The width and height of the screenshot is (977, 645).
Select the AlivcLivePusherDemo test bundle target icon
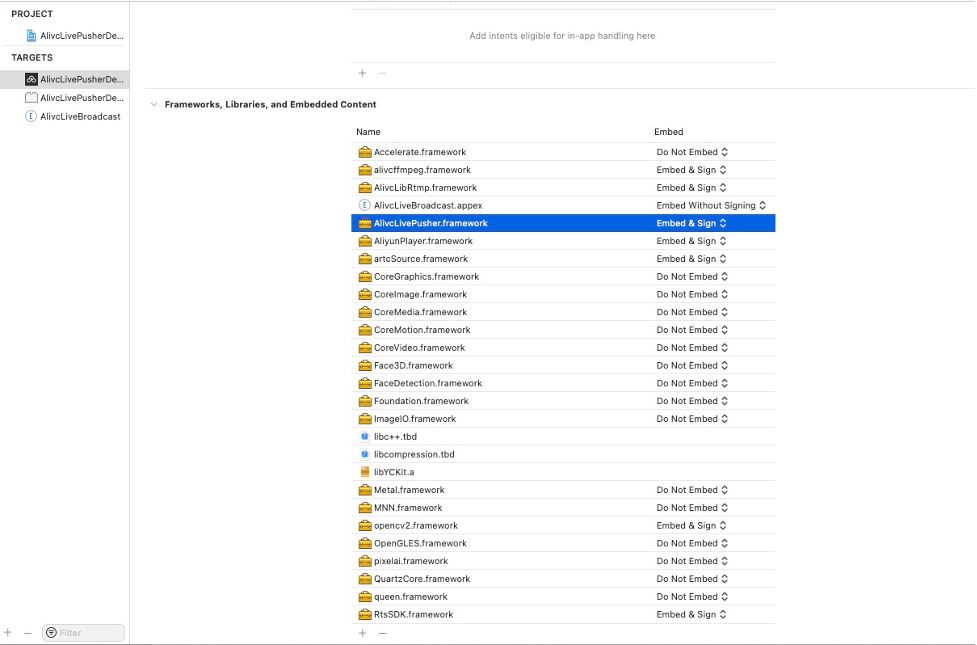[x=31, y=98]
